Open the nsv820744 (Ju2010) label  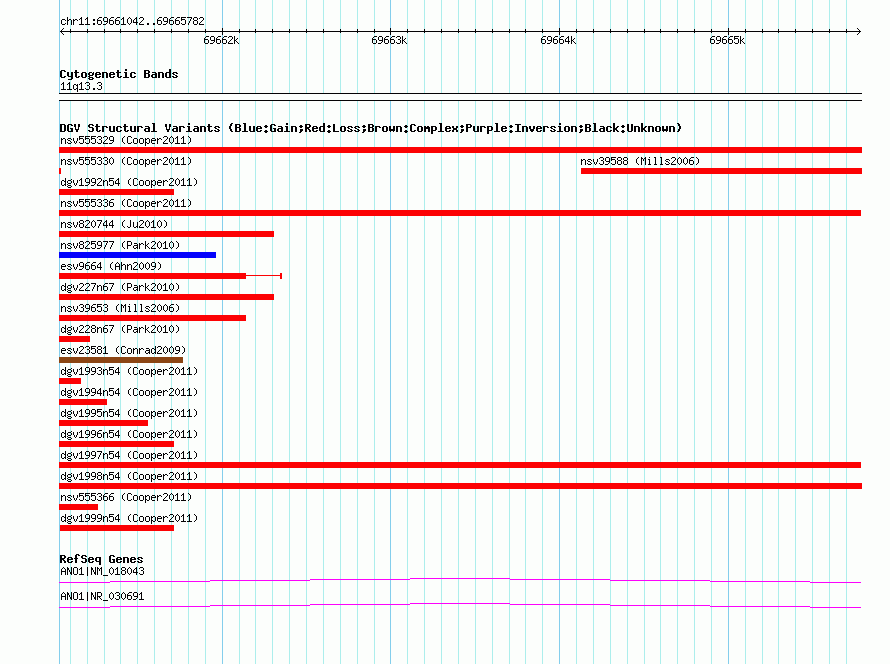tap(114, 224)
